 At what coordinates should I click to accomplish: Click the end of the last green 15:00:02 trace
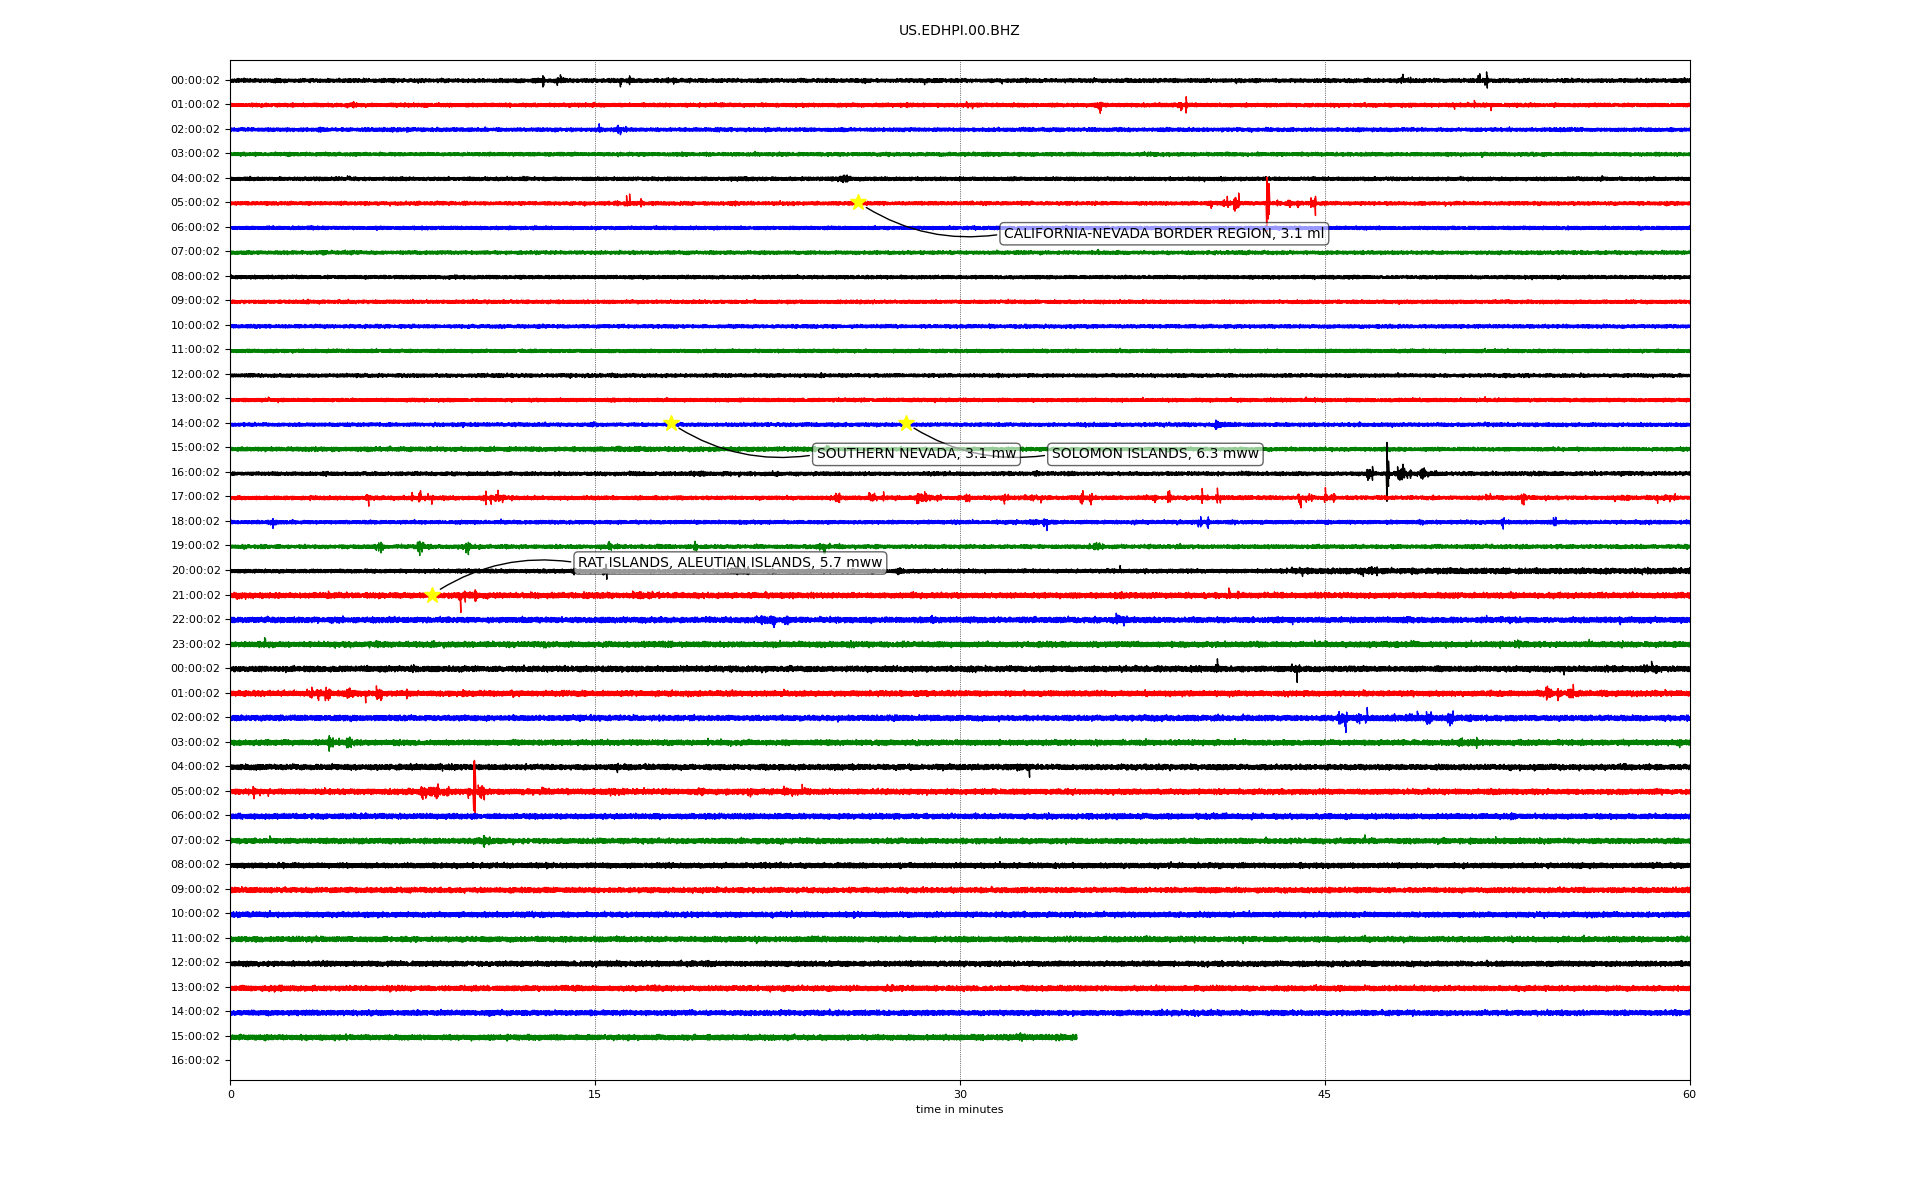[1075, 1037]
